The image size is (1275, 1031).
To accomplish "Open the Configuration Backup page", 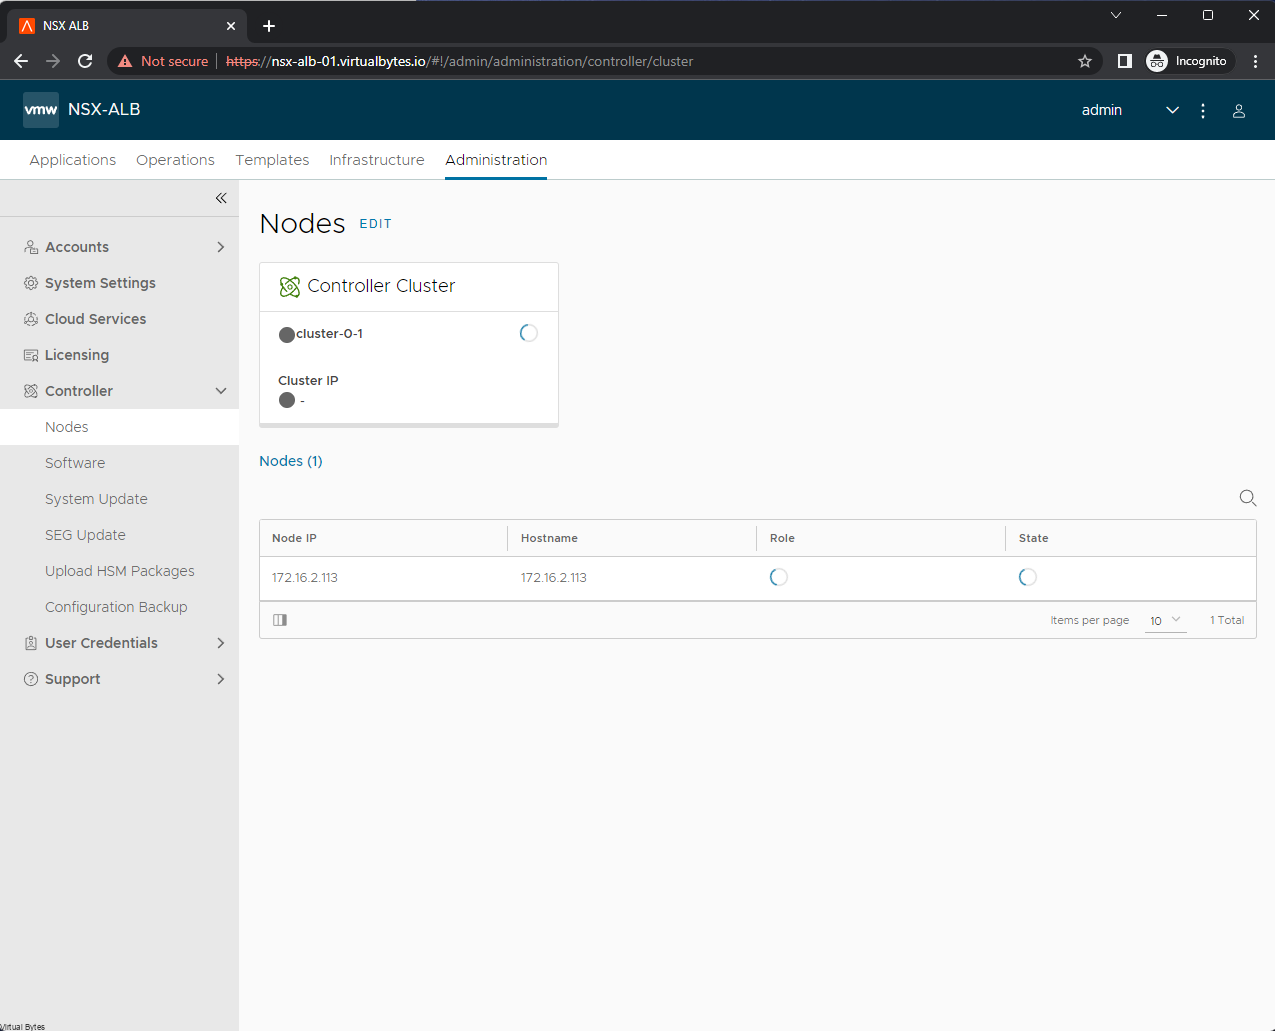I will [x=116, y=606].
